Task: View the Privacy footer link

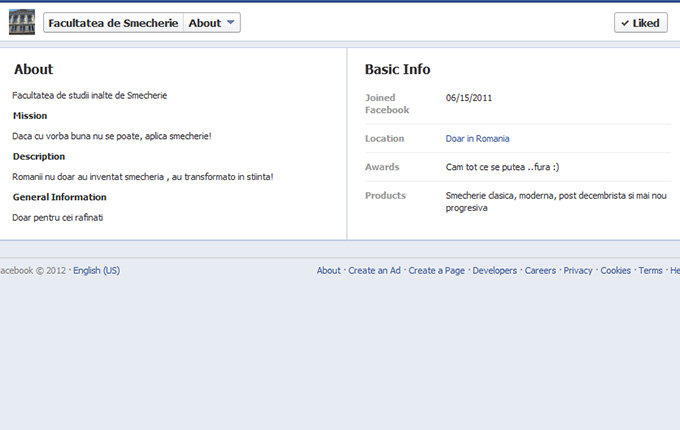Action: point(577,271)
